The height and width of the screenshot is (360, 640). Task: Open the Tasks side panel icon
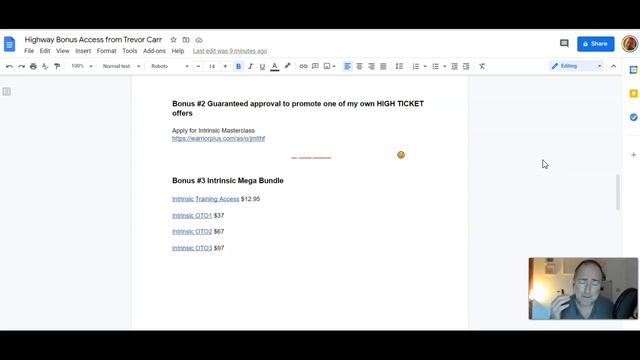point(633,117)
